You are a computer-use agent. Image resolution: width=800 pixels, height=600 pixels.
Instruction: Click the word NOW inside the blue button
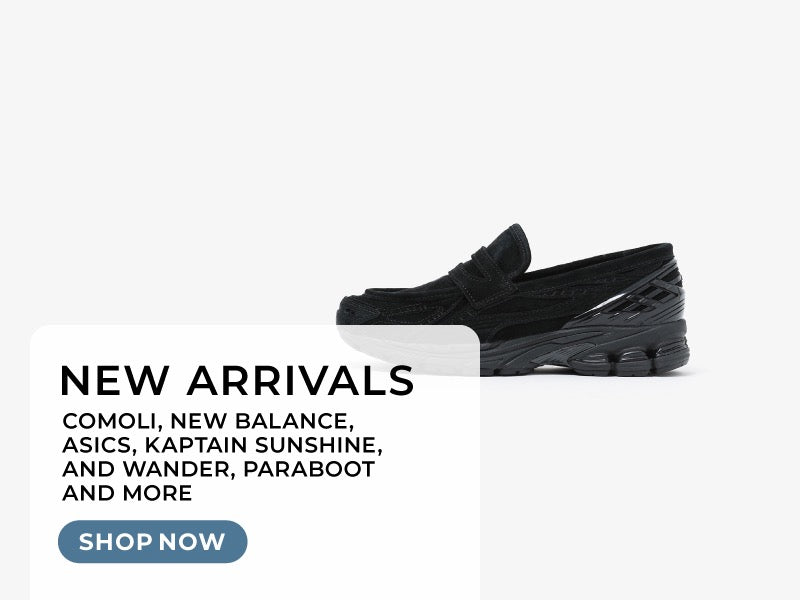(192, 542)
